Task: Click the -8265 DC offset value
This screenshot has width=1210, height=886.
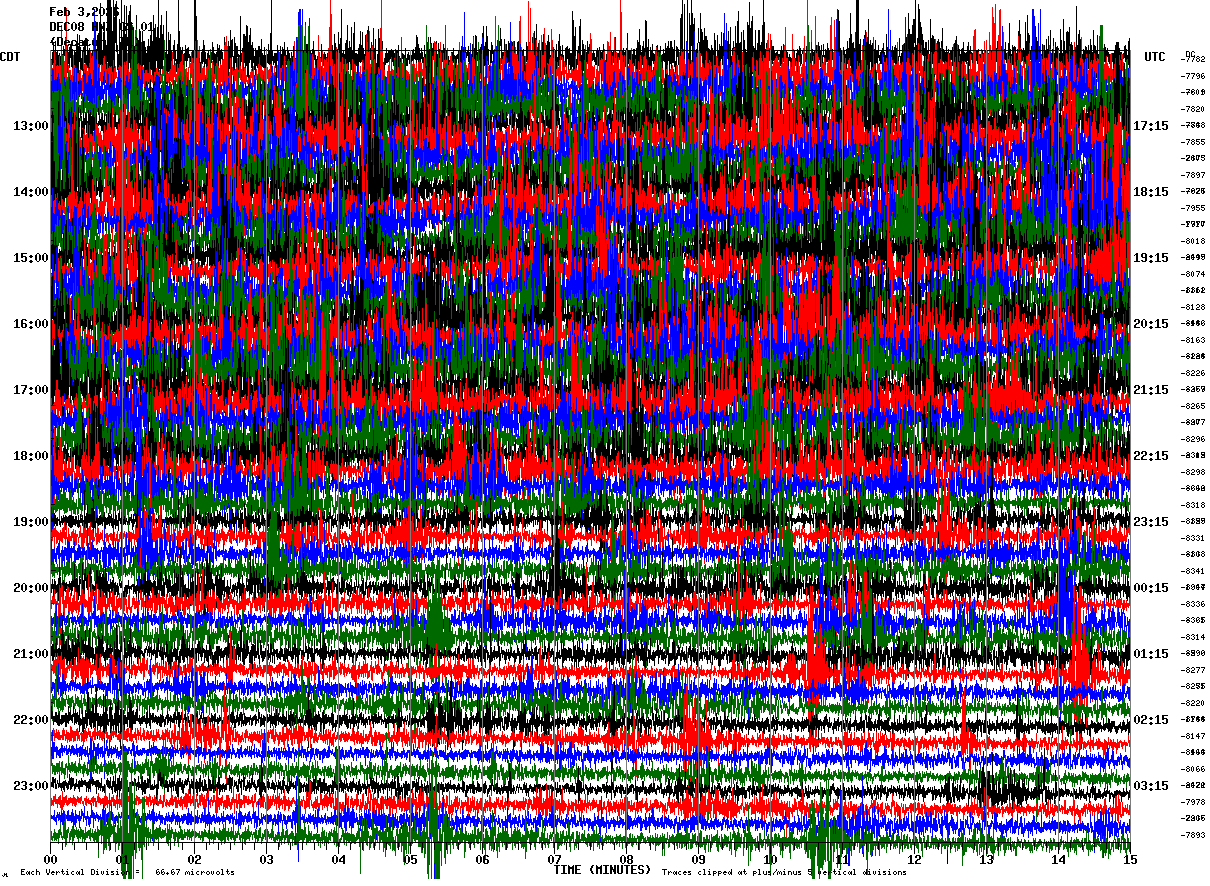Action: click(1192, 406)
